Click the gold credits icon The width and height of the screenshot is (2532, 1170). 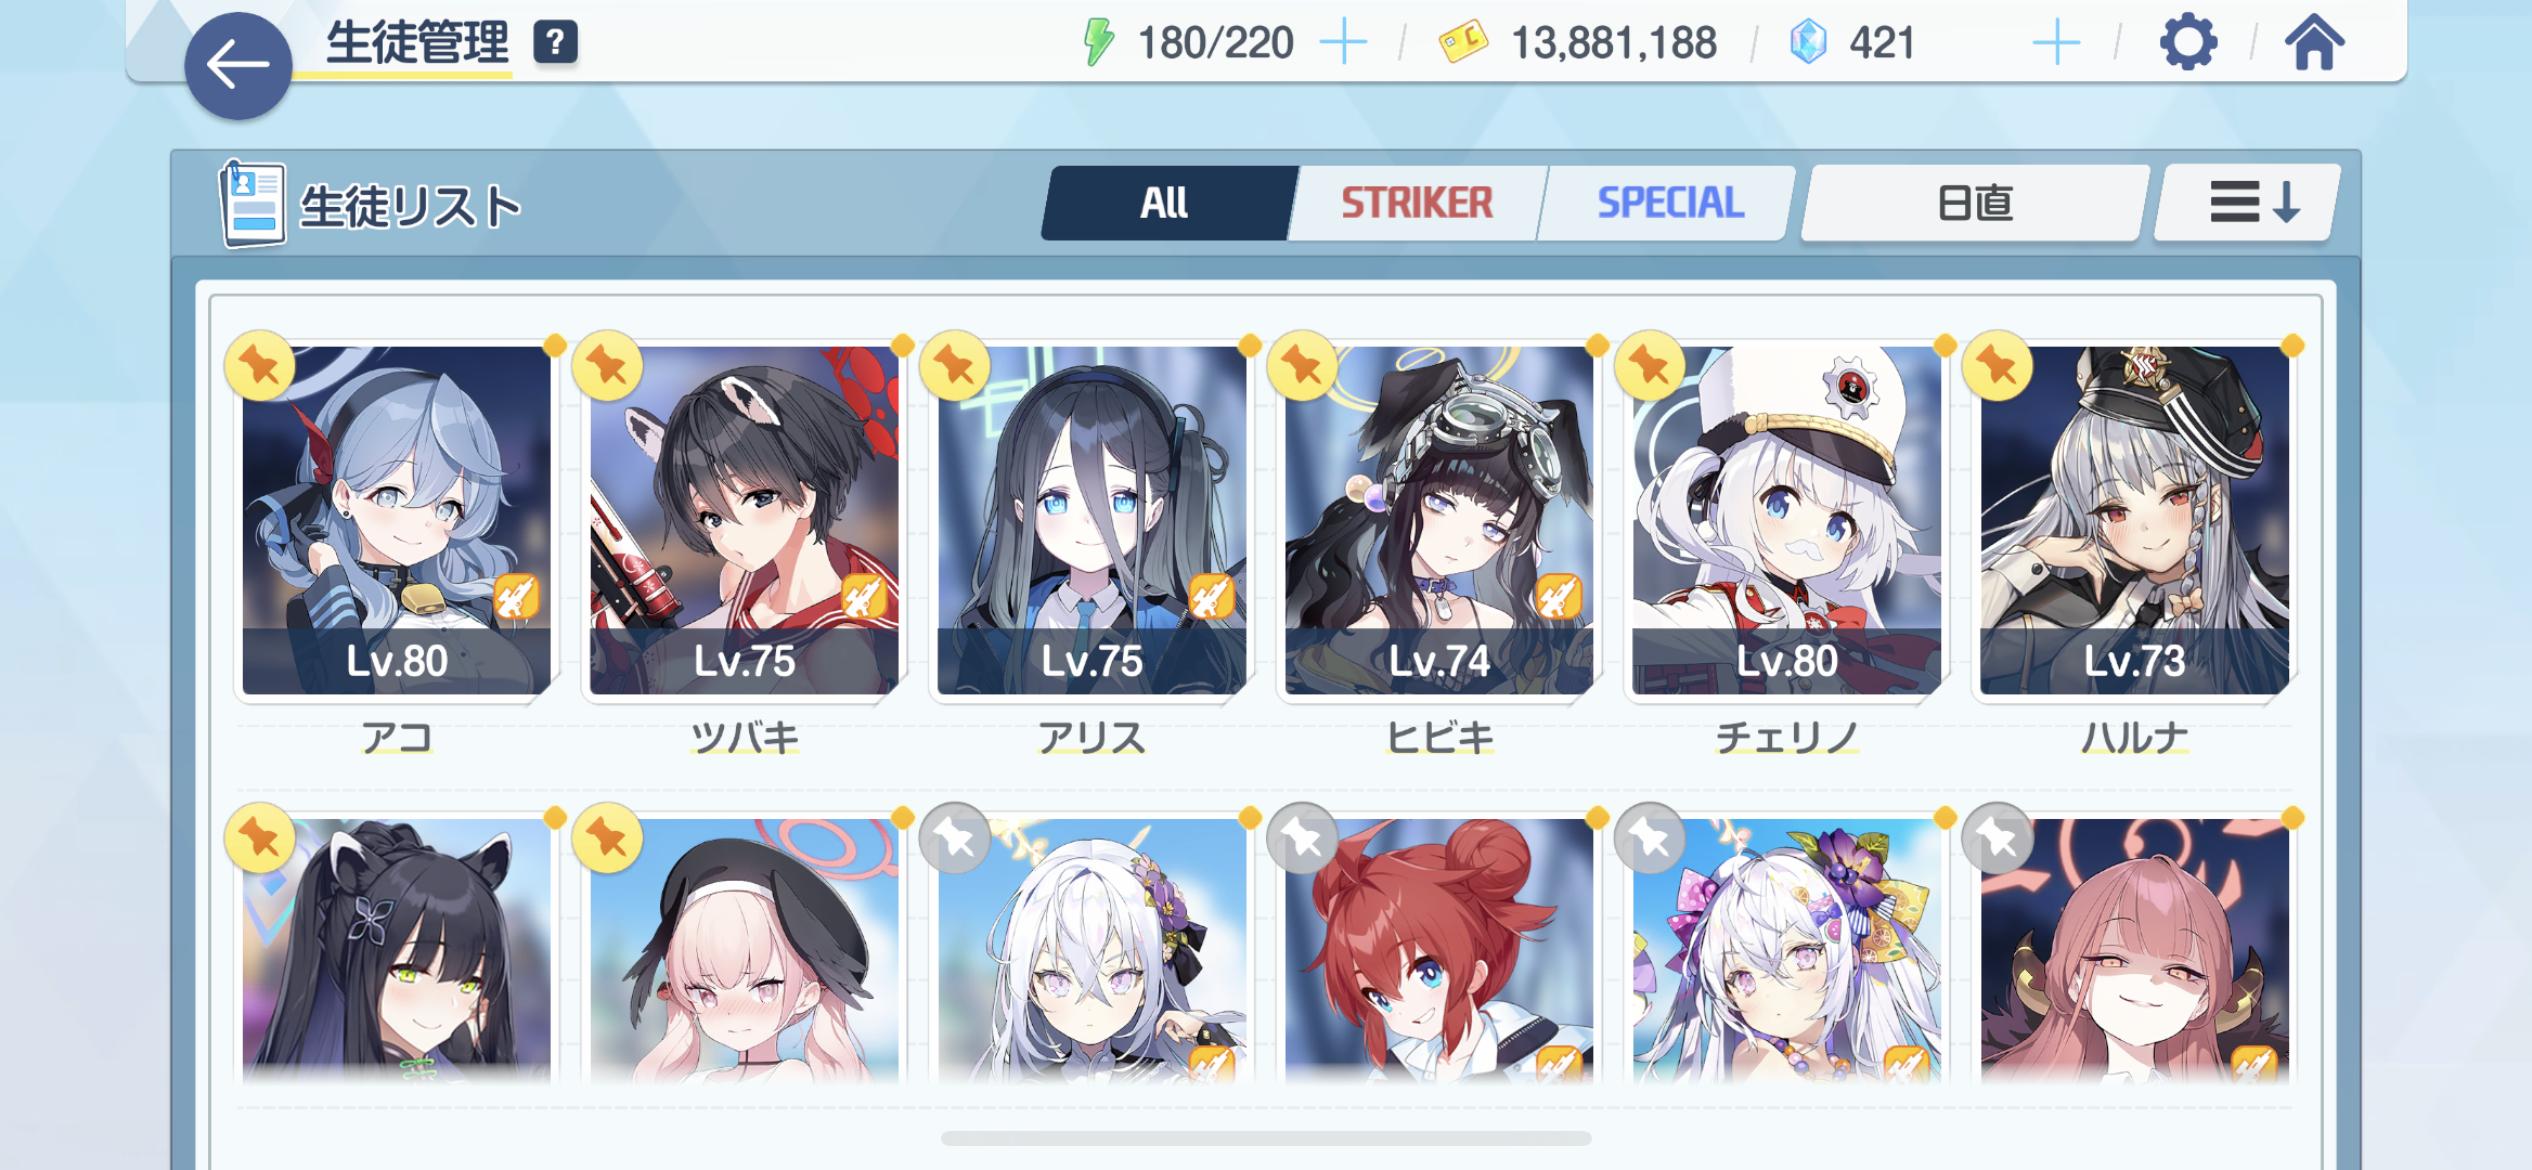pyautogui.click(x=1463, y=43)
